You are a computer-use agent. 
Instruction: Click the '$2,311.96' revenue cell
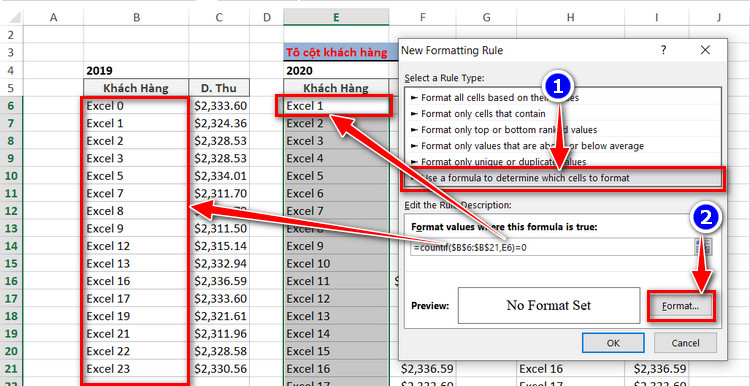(x=219, y=334)
